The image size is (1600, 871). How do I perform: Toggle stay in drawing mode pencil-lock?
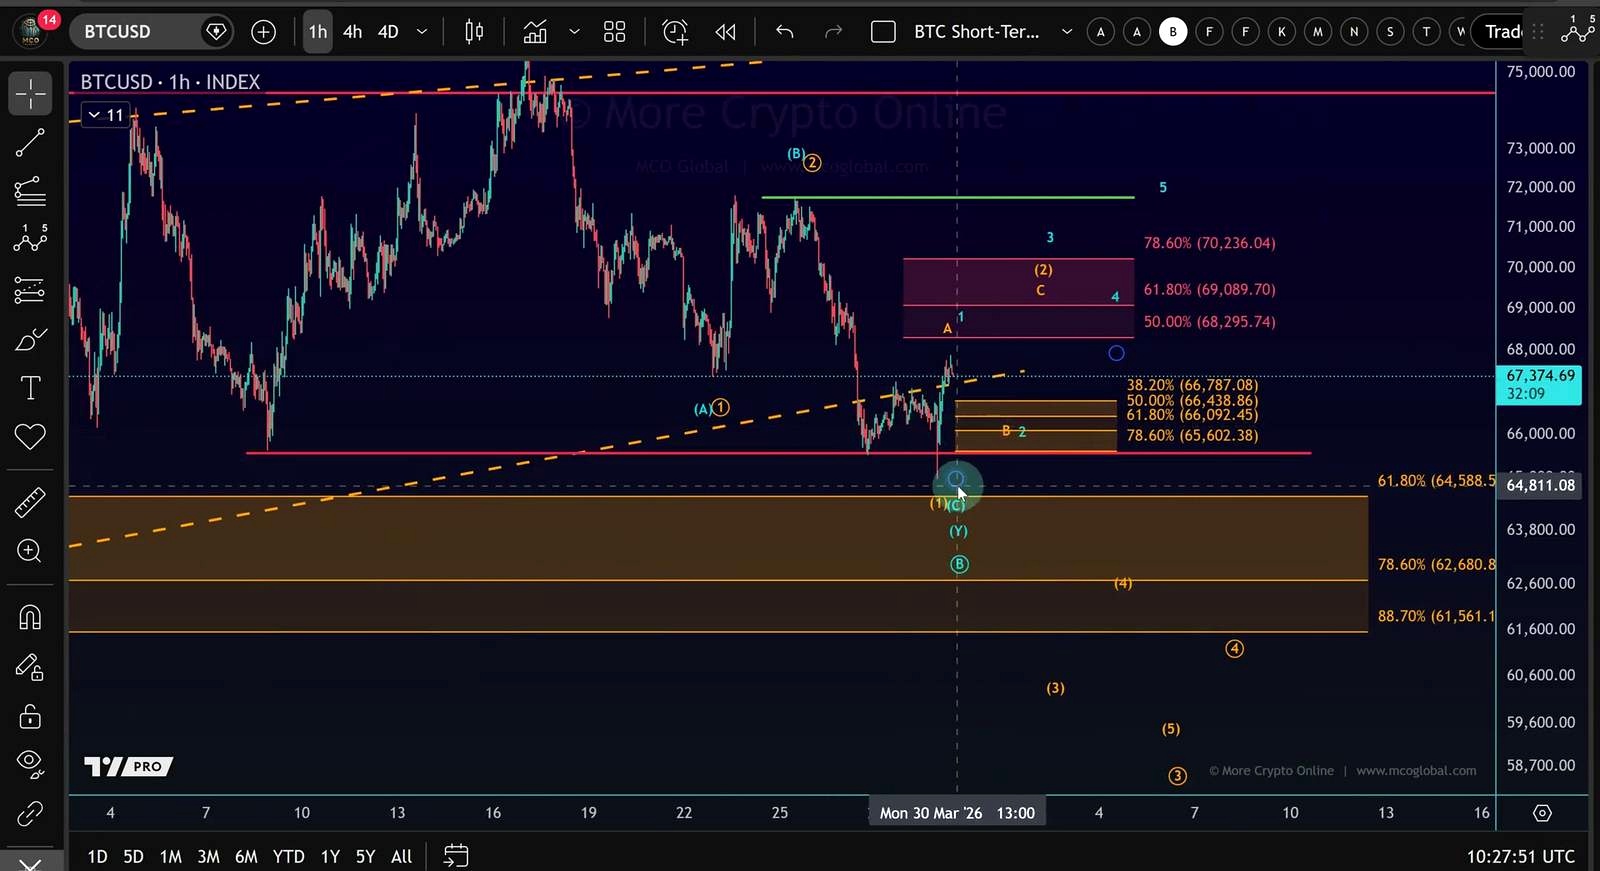[x=30, y=667]
